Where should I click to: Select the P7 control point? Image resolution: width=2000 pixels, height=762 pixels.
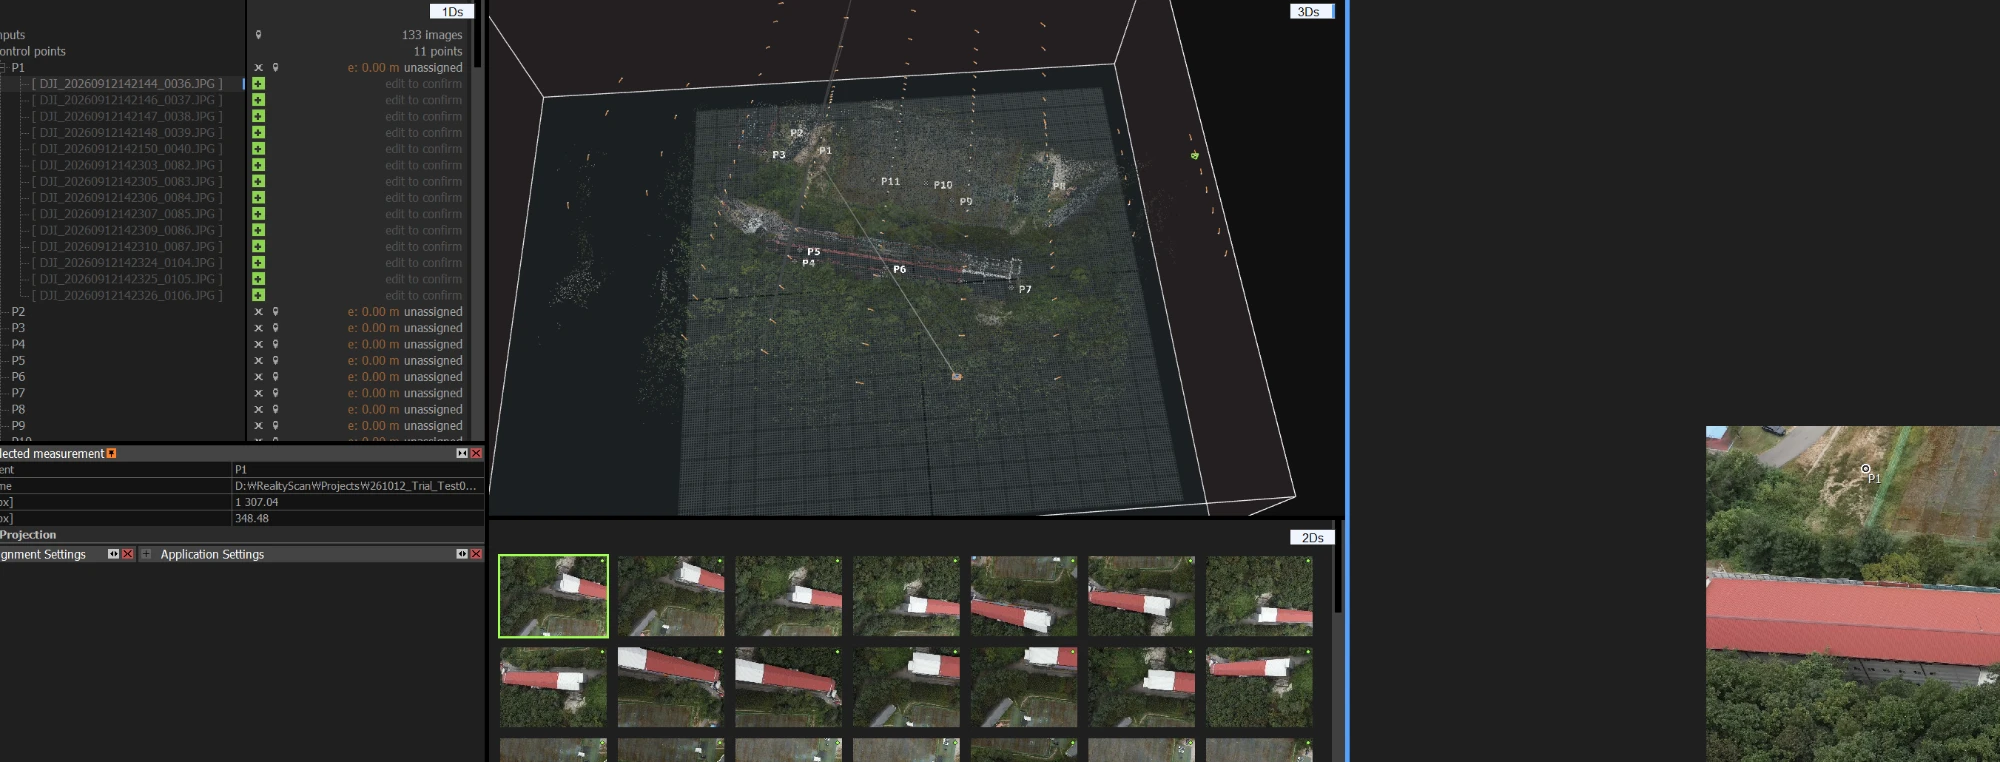tap(18, 393)
